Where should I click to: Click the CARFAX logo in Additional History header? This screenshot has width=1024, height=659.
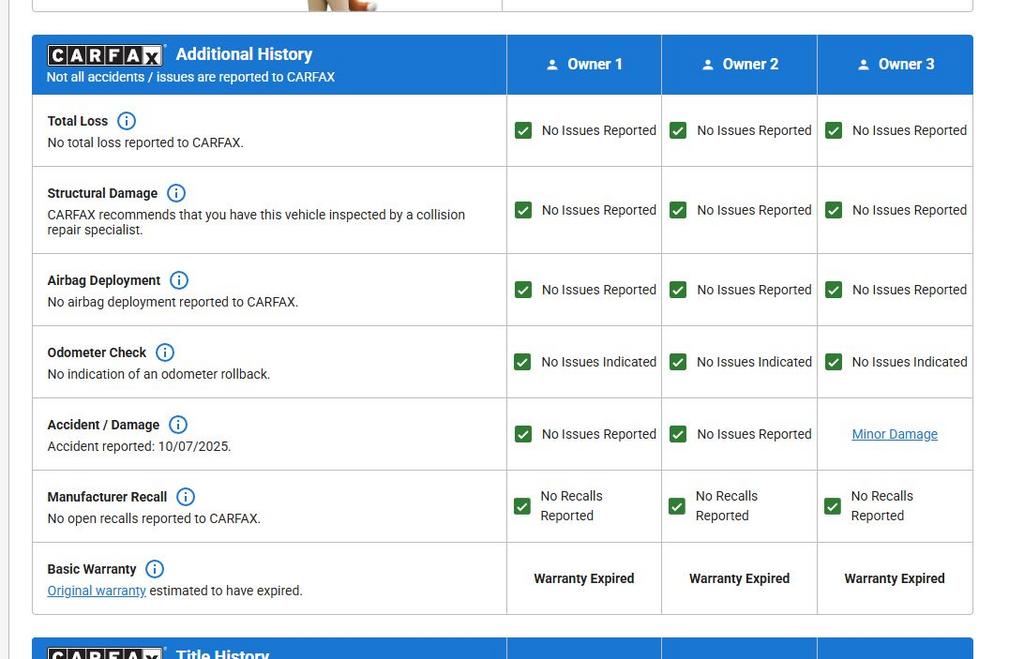(105, 55)
